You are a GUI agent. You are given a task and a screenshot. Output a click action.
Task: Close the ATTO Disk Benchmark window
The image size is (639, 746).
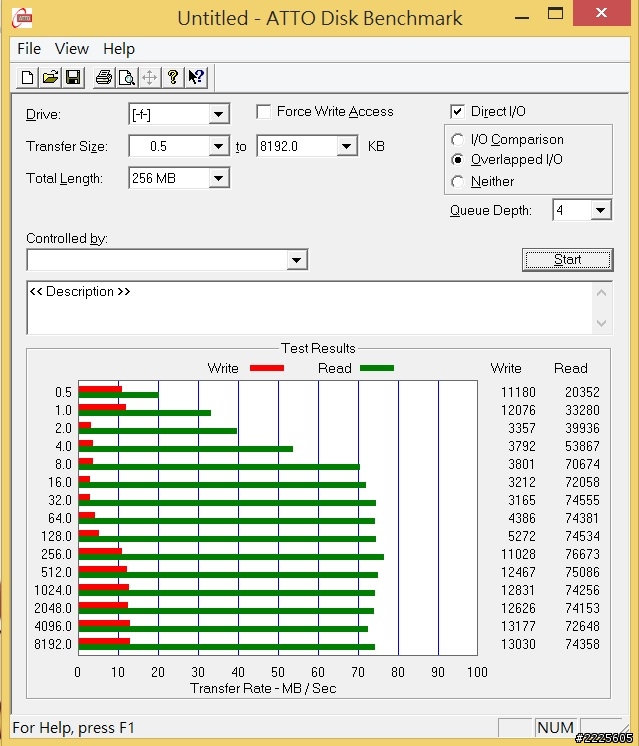pyautogui.click(x=601, y=13)
